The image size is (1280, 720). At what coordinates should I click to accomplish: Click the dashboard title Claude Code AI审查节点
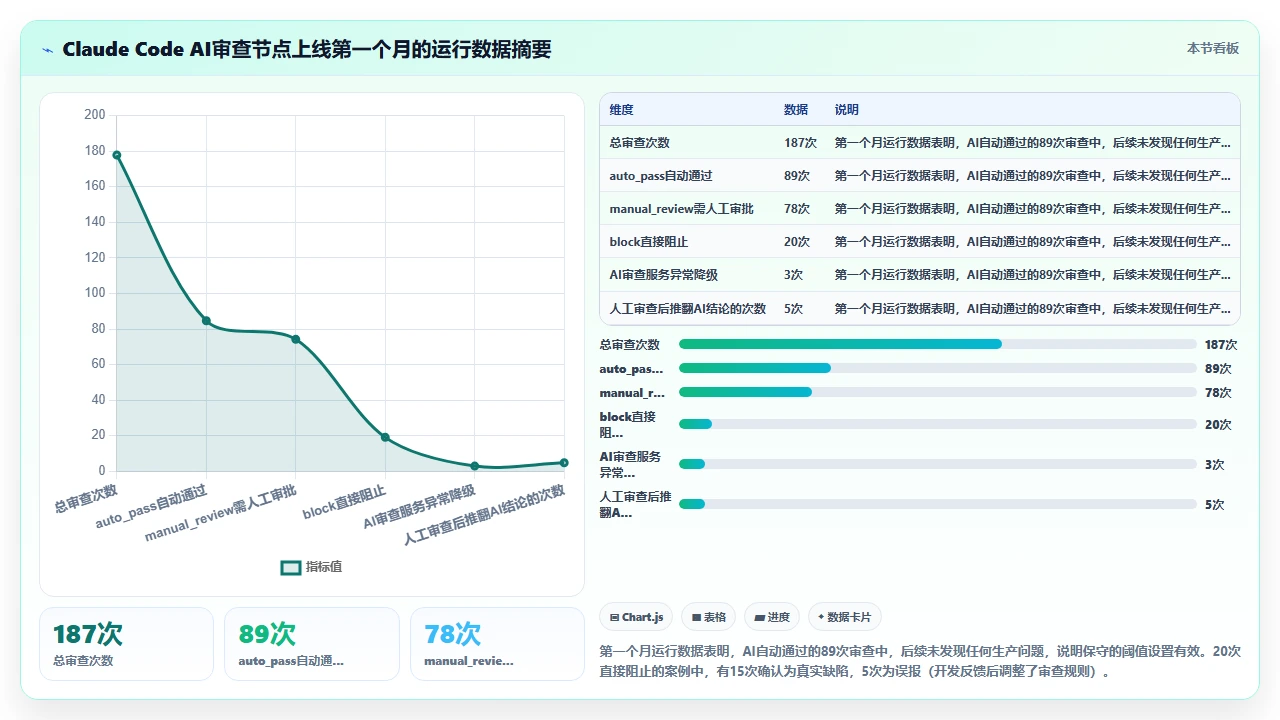pos(307,49)
